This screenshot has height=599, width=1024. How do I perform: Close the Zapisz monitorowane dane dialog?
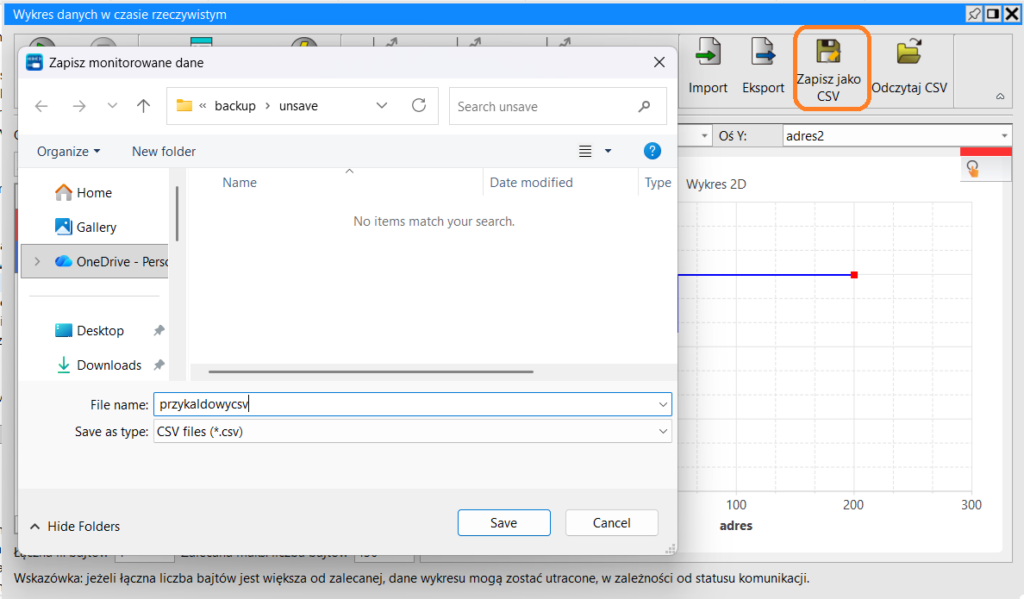[x=659, y=62]
